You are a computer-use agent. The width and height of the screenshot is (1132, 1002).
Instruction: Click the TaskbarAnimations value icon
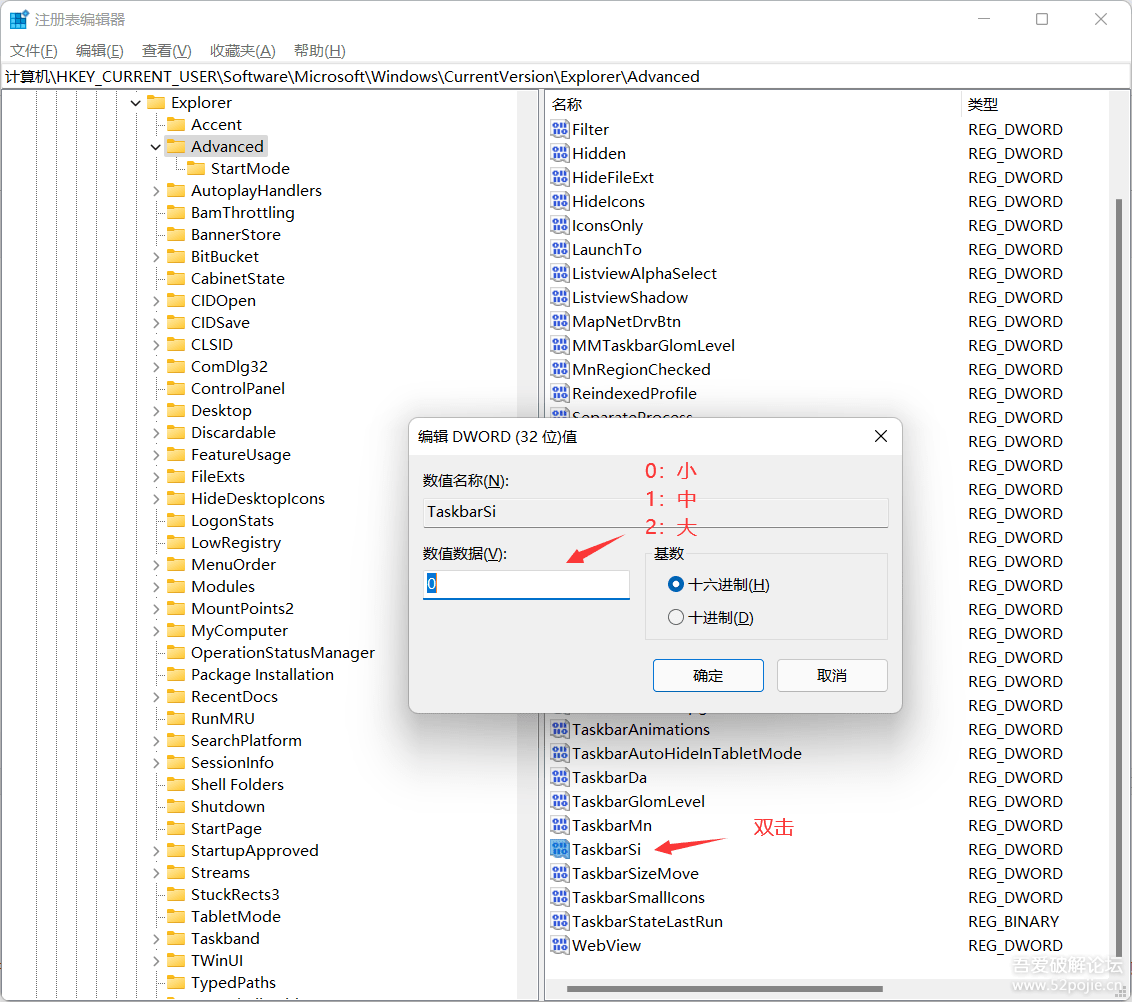coord(560,729)
